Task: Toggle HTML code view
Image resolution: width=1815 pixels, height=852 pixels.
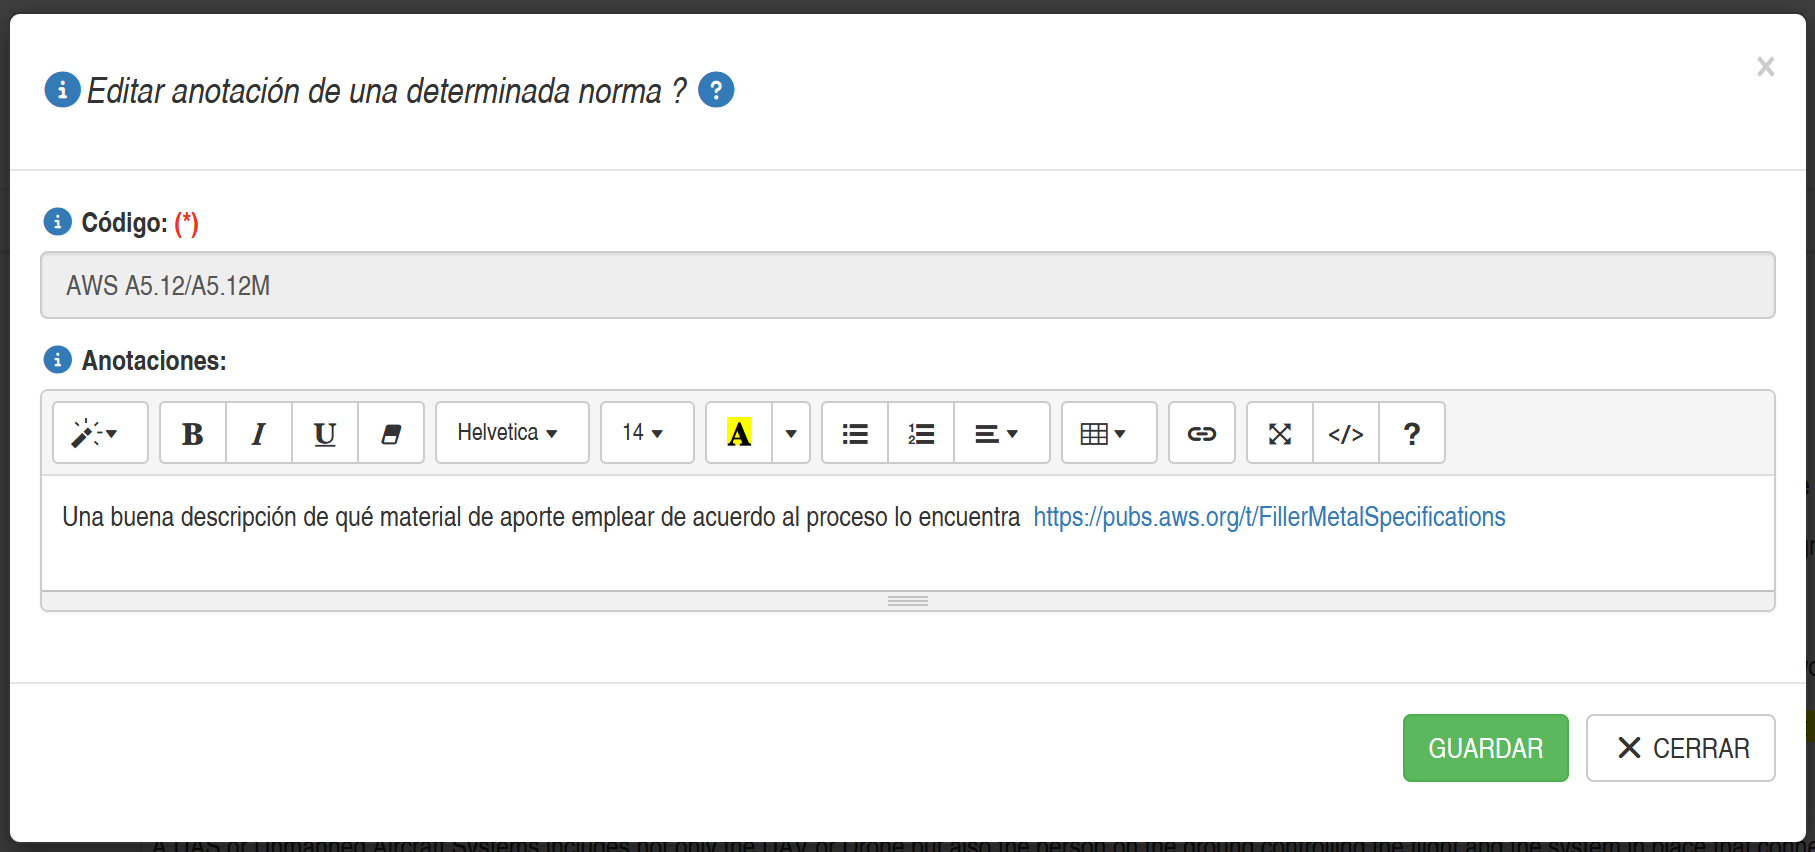Action: [x=1346, y=433]
